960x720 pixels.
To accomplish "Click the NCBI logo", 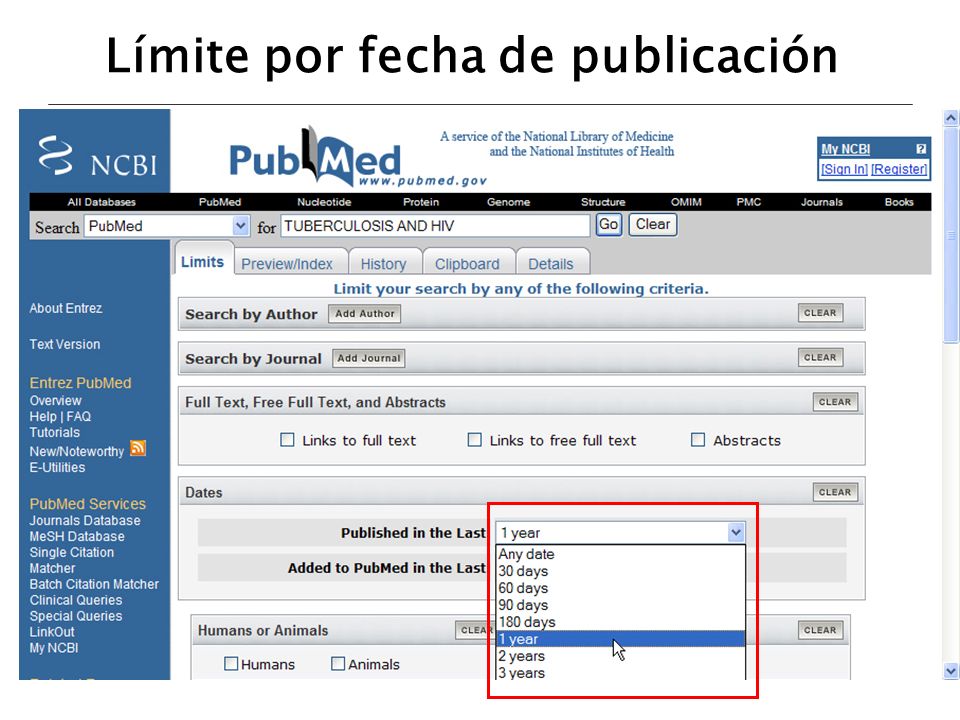I will 97,156.
